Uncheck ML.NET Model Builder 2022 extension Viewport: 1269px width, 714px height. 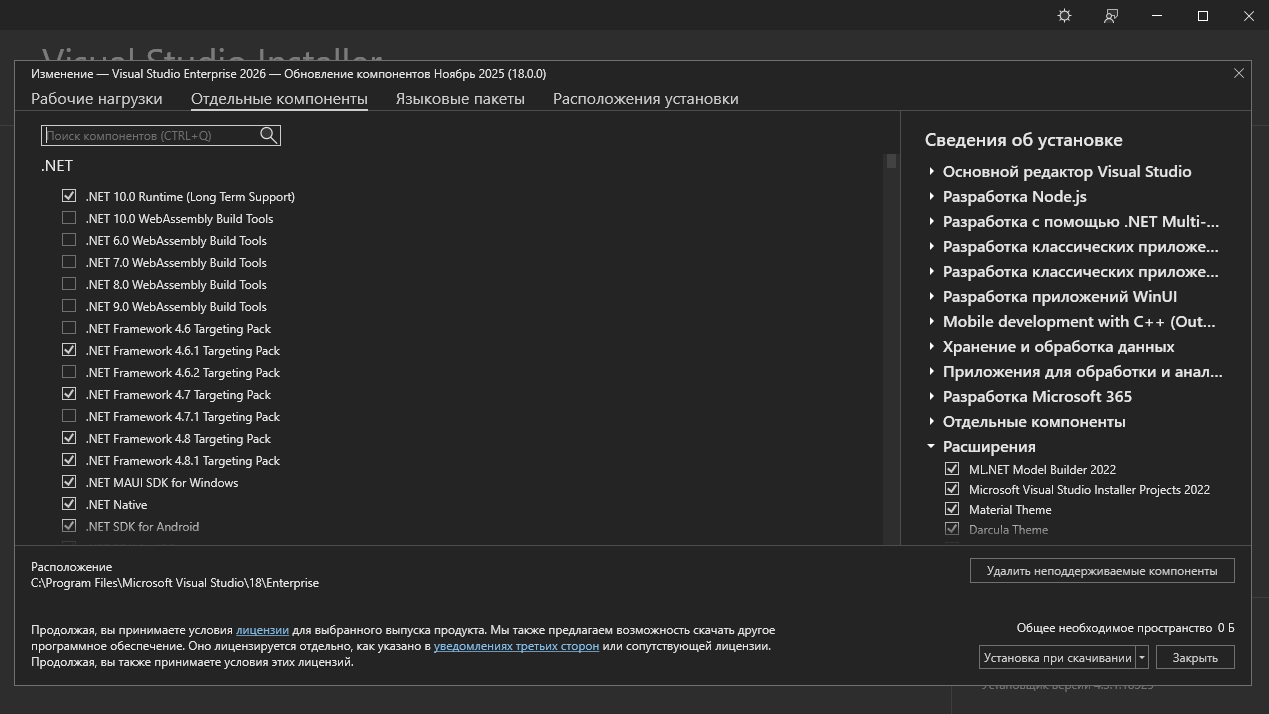coord(952,469)
